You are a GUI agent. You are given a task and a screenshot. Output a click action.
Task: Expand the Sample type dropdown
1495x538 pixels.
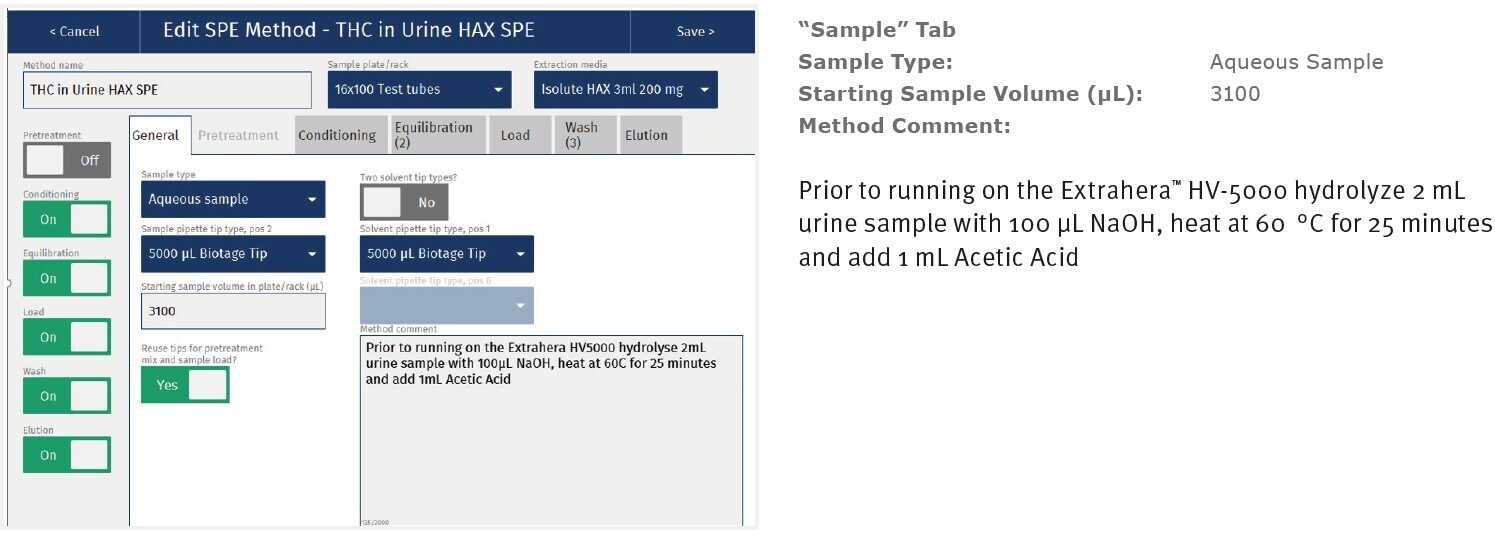[x=233, y=199]
